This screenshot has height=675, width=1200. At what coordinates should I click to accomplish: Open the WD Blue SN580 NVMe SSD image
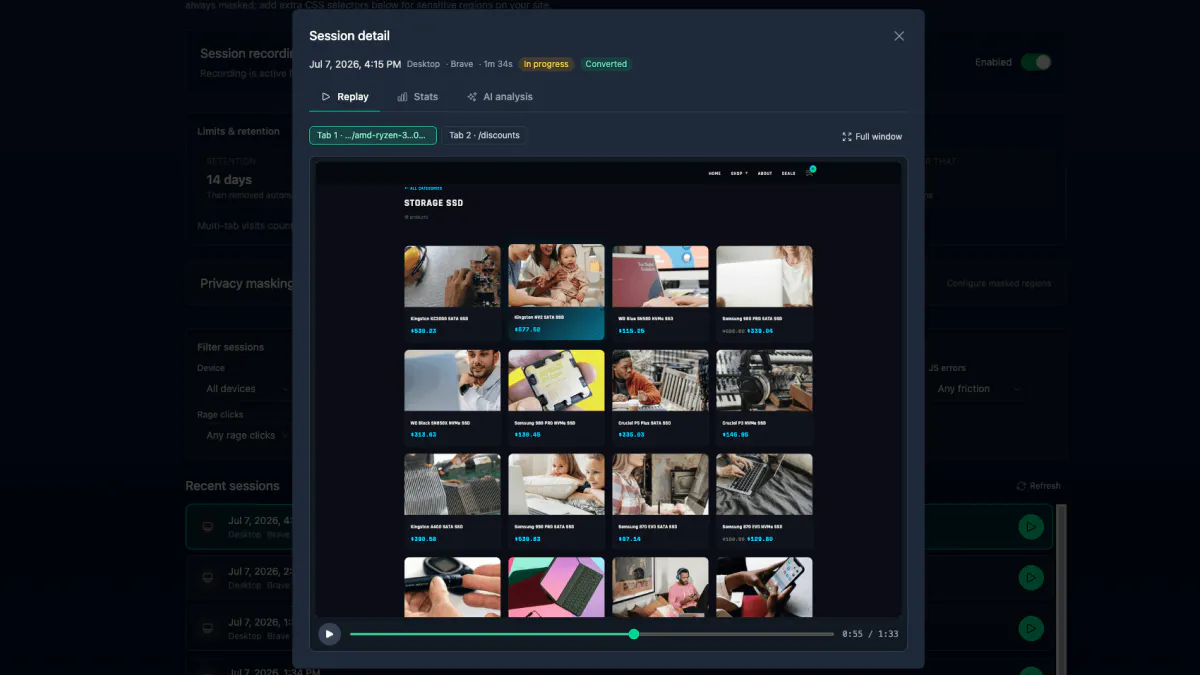point(660,276)
